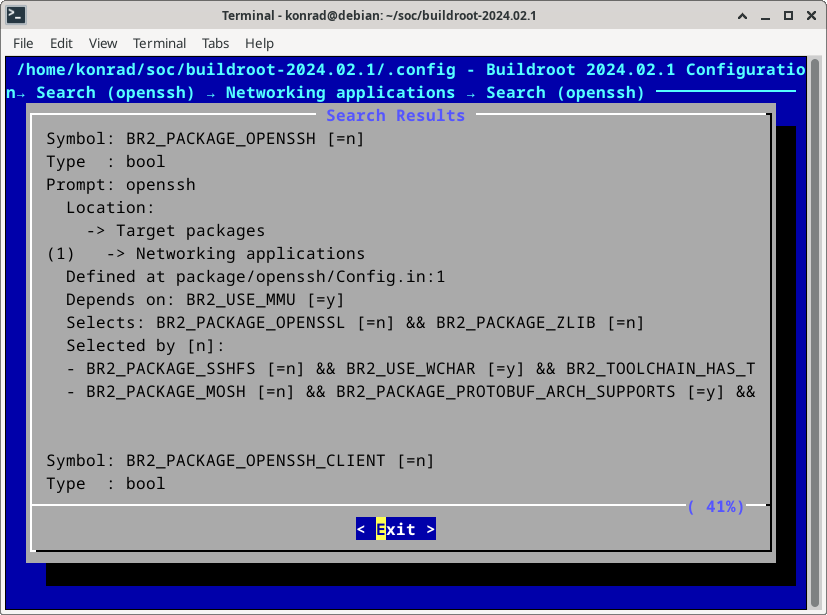Click the 'Location:' label

[x=110, y=208]
